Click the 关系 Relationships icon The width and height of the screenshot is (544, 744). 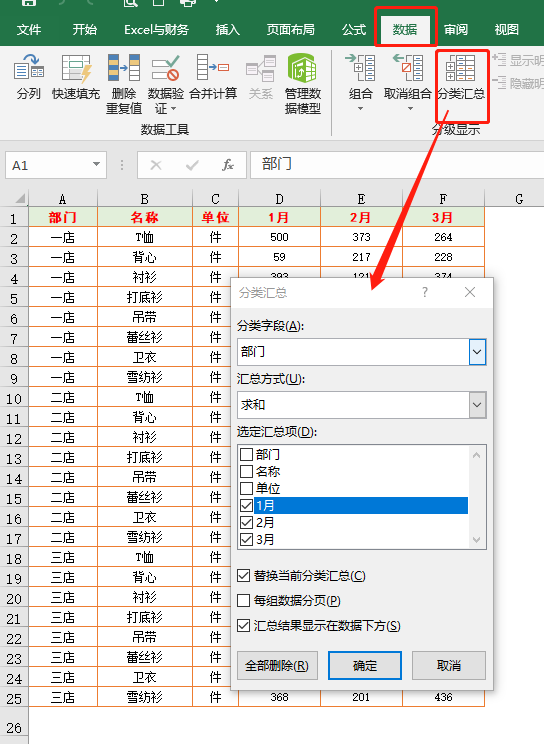point(261,67)
